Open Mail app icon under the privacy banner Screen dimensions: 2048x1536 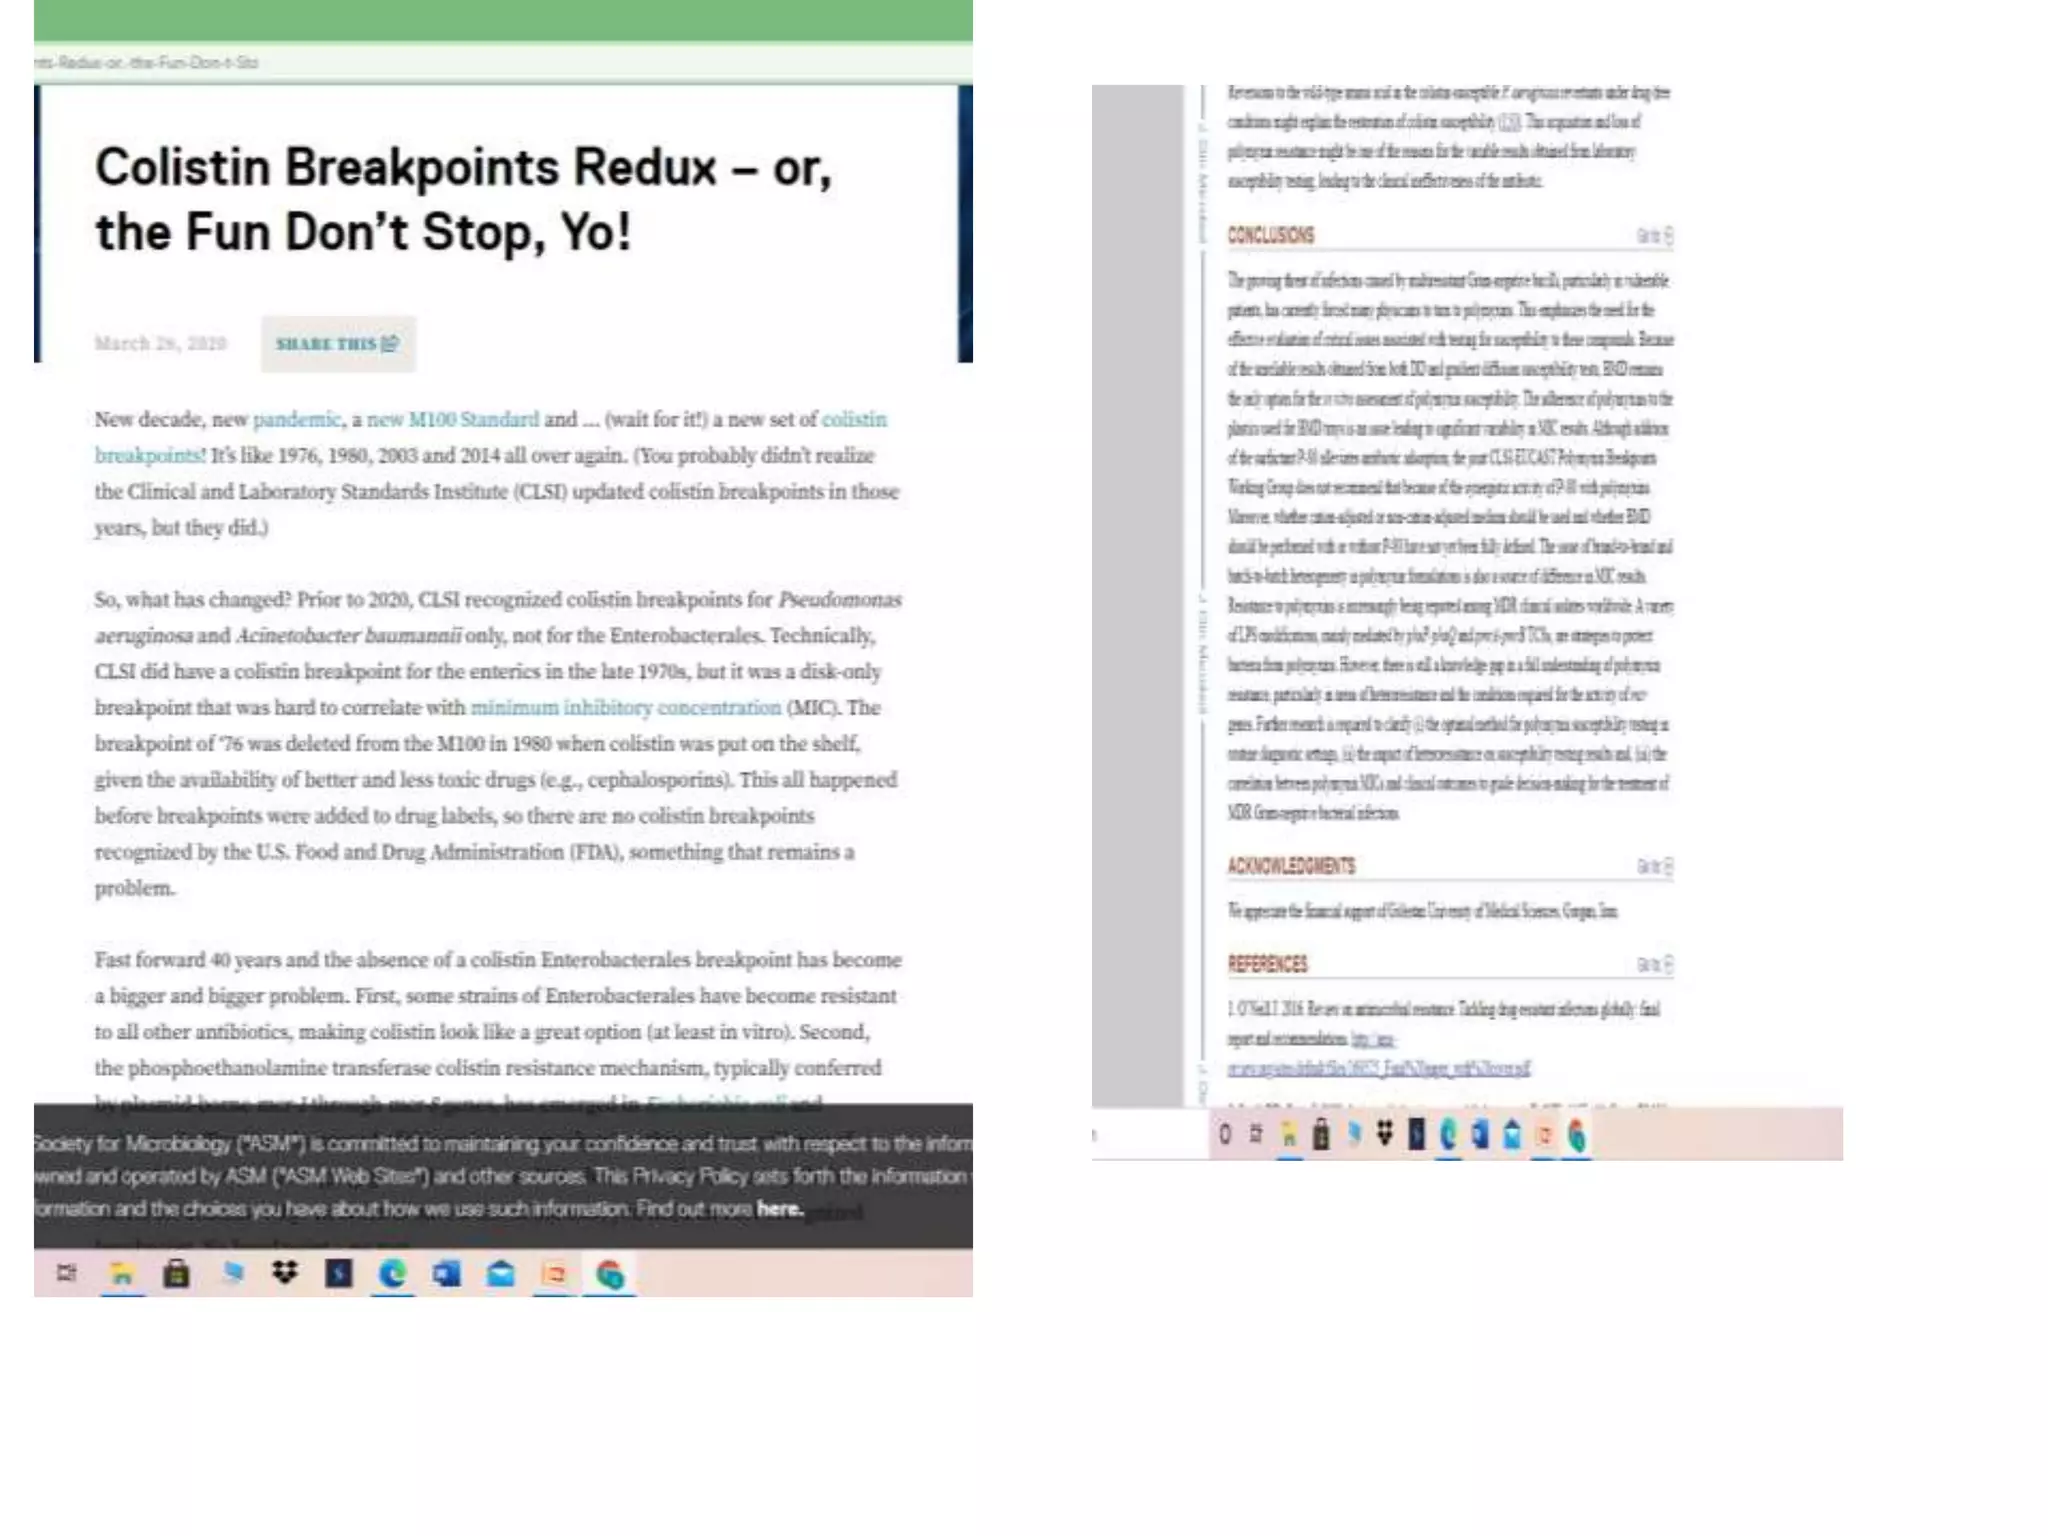pyautogui.click(x=500, y=1273)
